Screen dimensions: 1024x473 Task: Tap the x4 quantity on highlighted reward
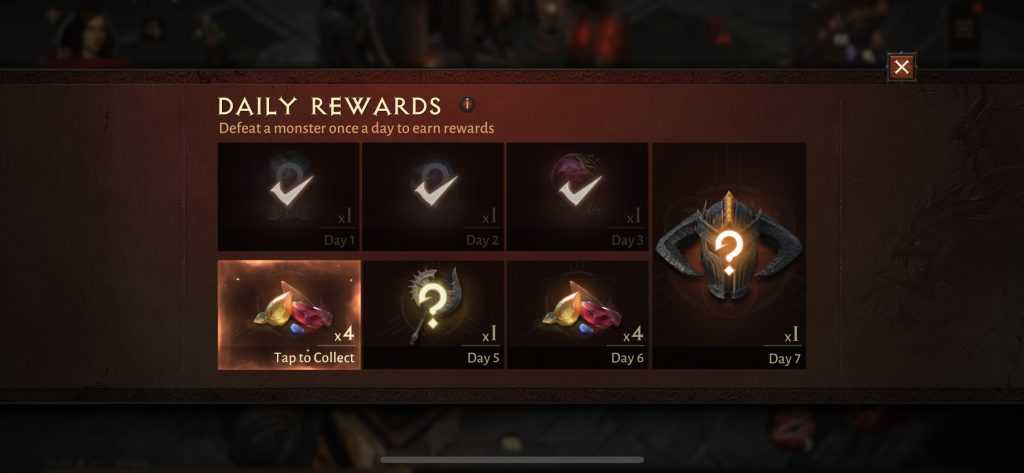[344, 335]
